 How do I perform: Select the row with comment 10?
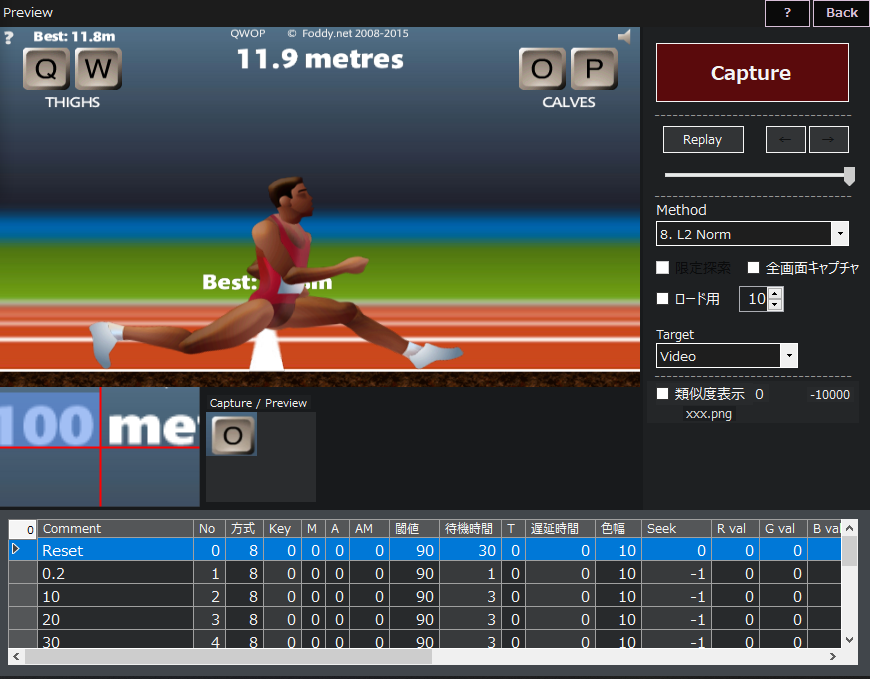point(115,596)
